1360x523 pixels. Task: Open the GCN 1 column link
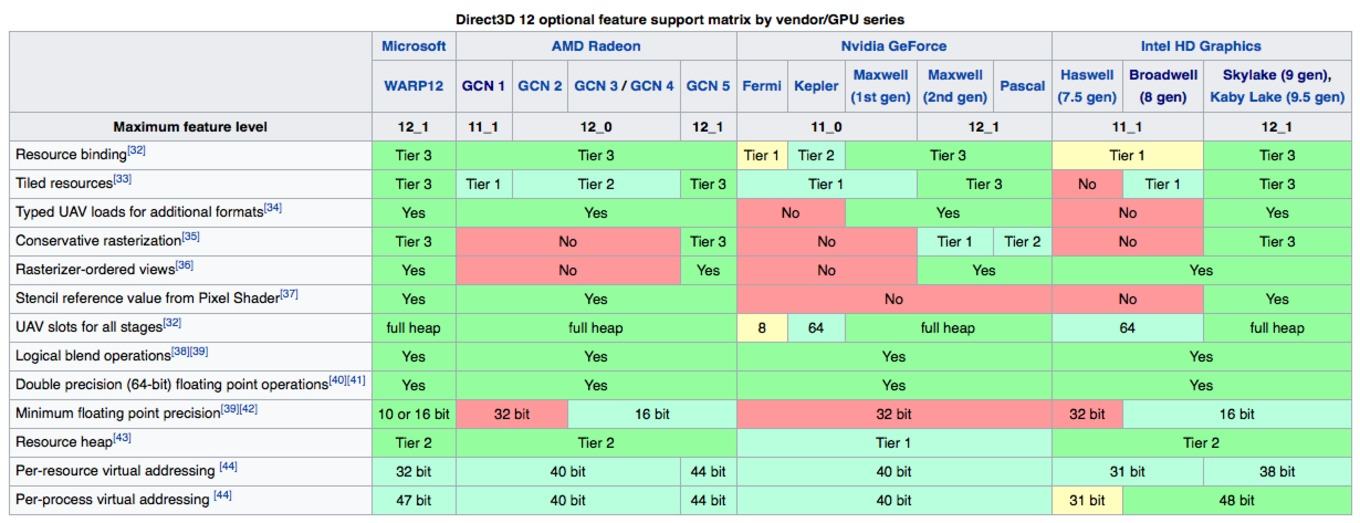point(483,86)
